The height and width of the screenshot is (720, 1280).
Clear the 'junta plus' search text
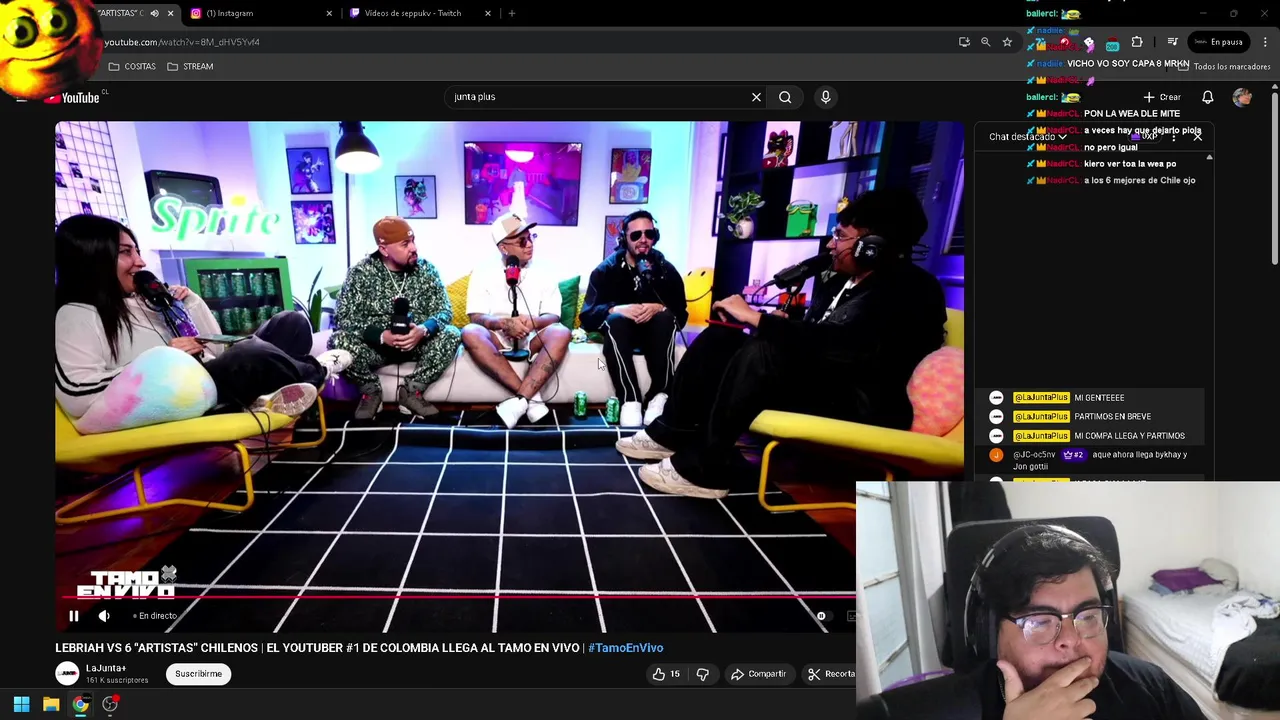click(x=756, y=97)
